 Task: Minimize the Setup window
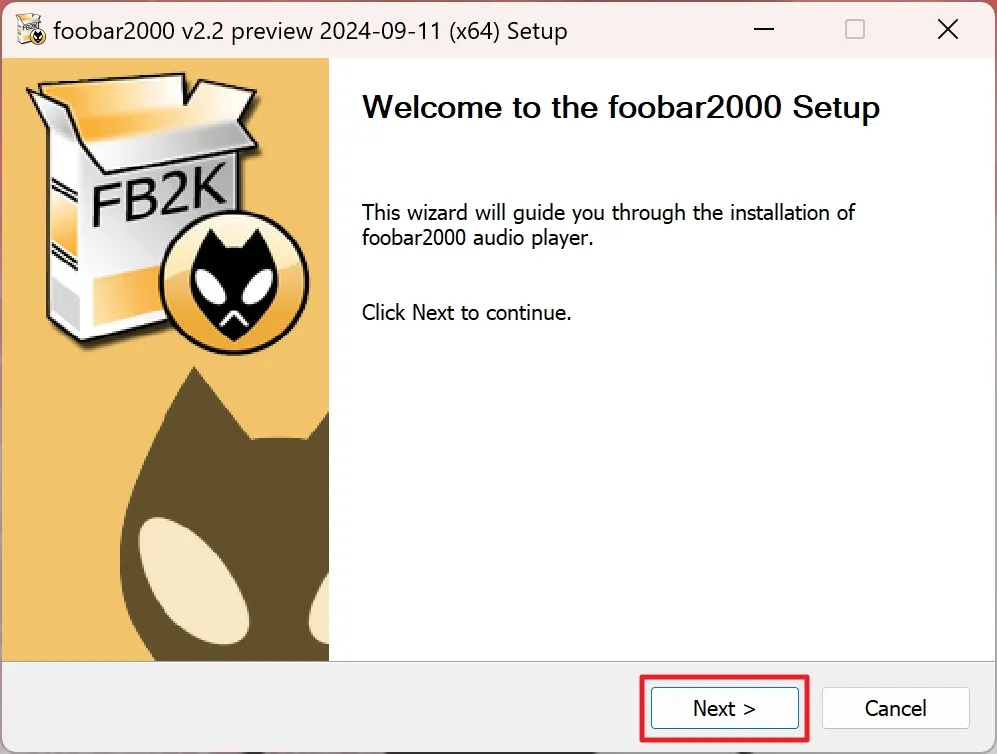click(x=764, y=29)
